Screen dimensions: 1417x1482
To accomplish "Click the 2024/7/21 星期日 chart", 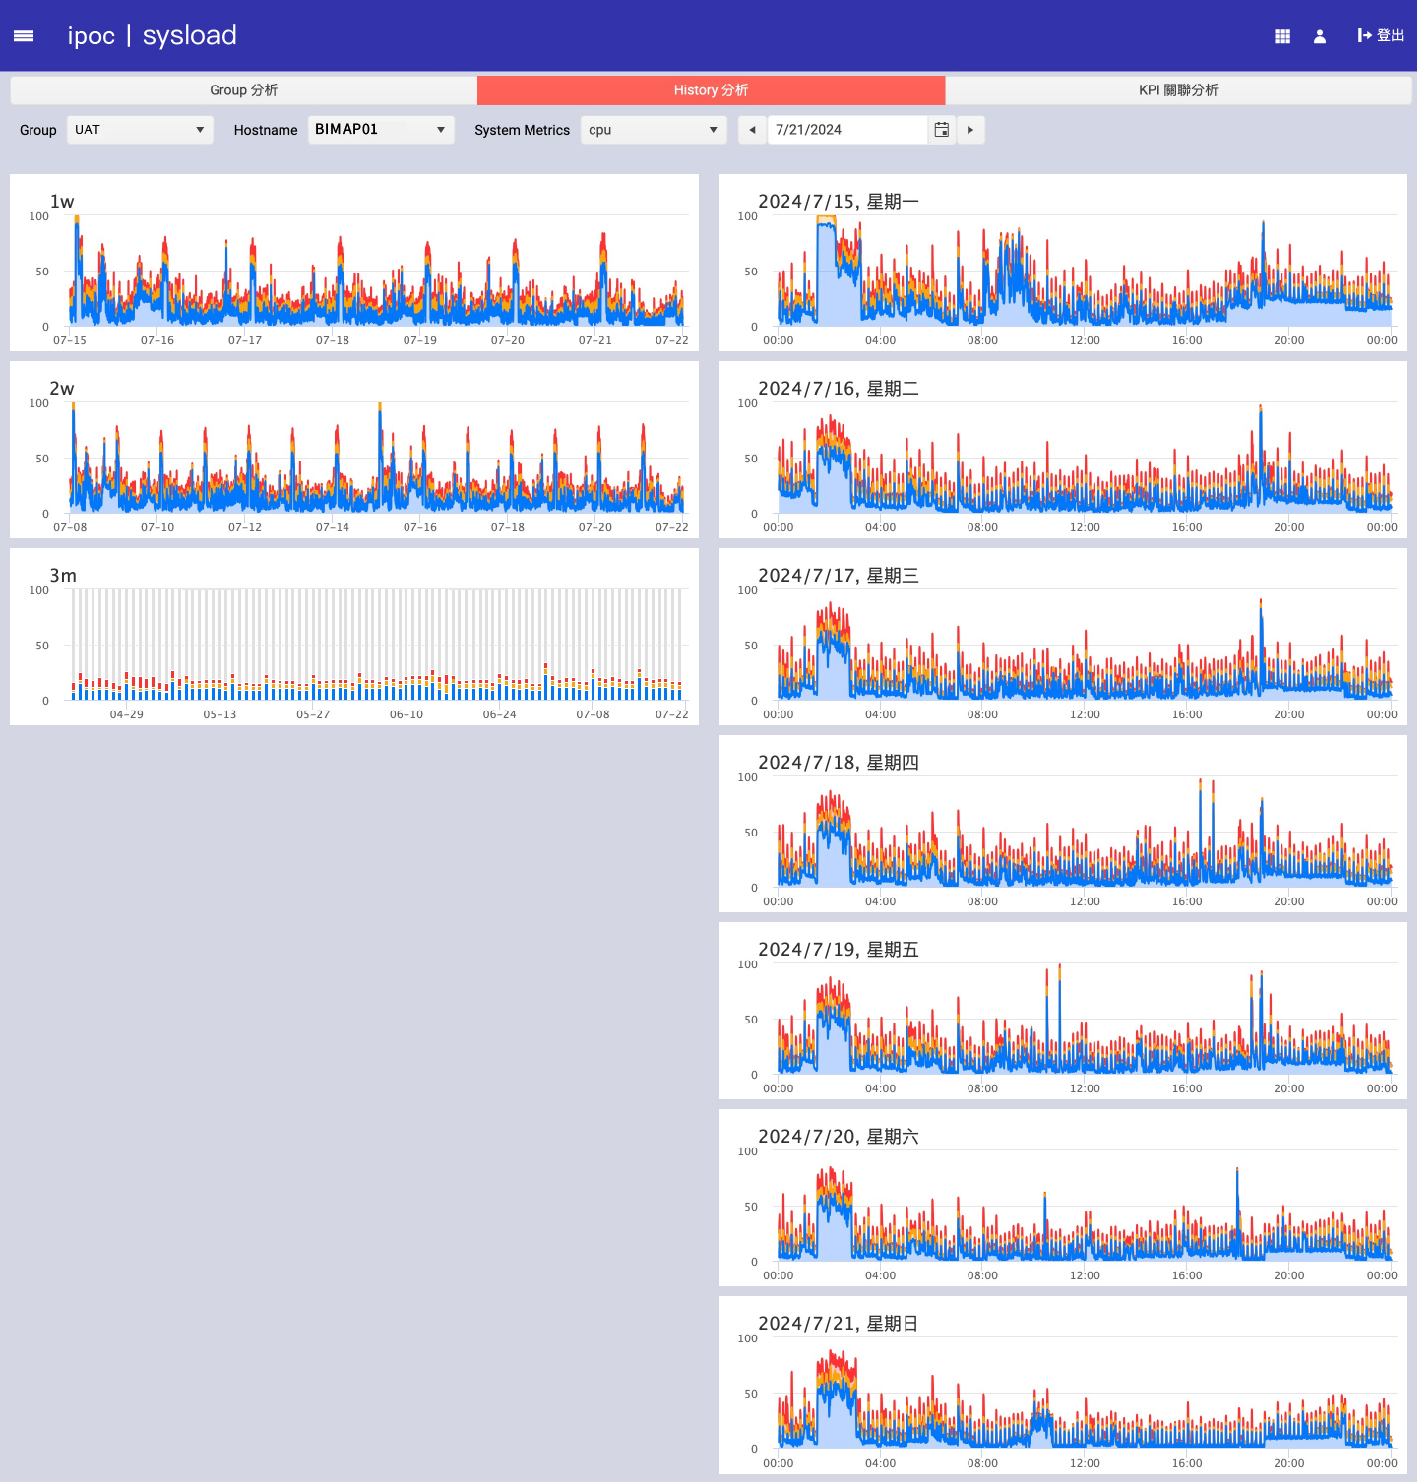I will (x=1063, y=1384).
